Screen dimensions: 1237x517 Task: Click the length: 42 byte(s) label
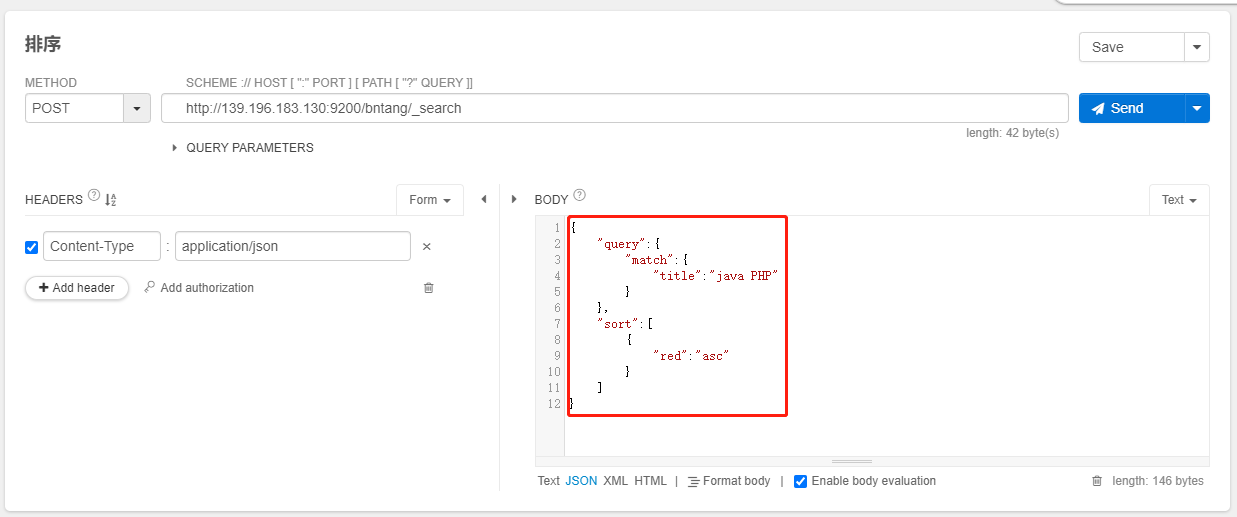click(x=1012, y=132)
